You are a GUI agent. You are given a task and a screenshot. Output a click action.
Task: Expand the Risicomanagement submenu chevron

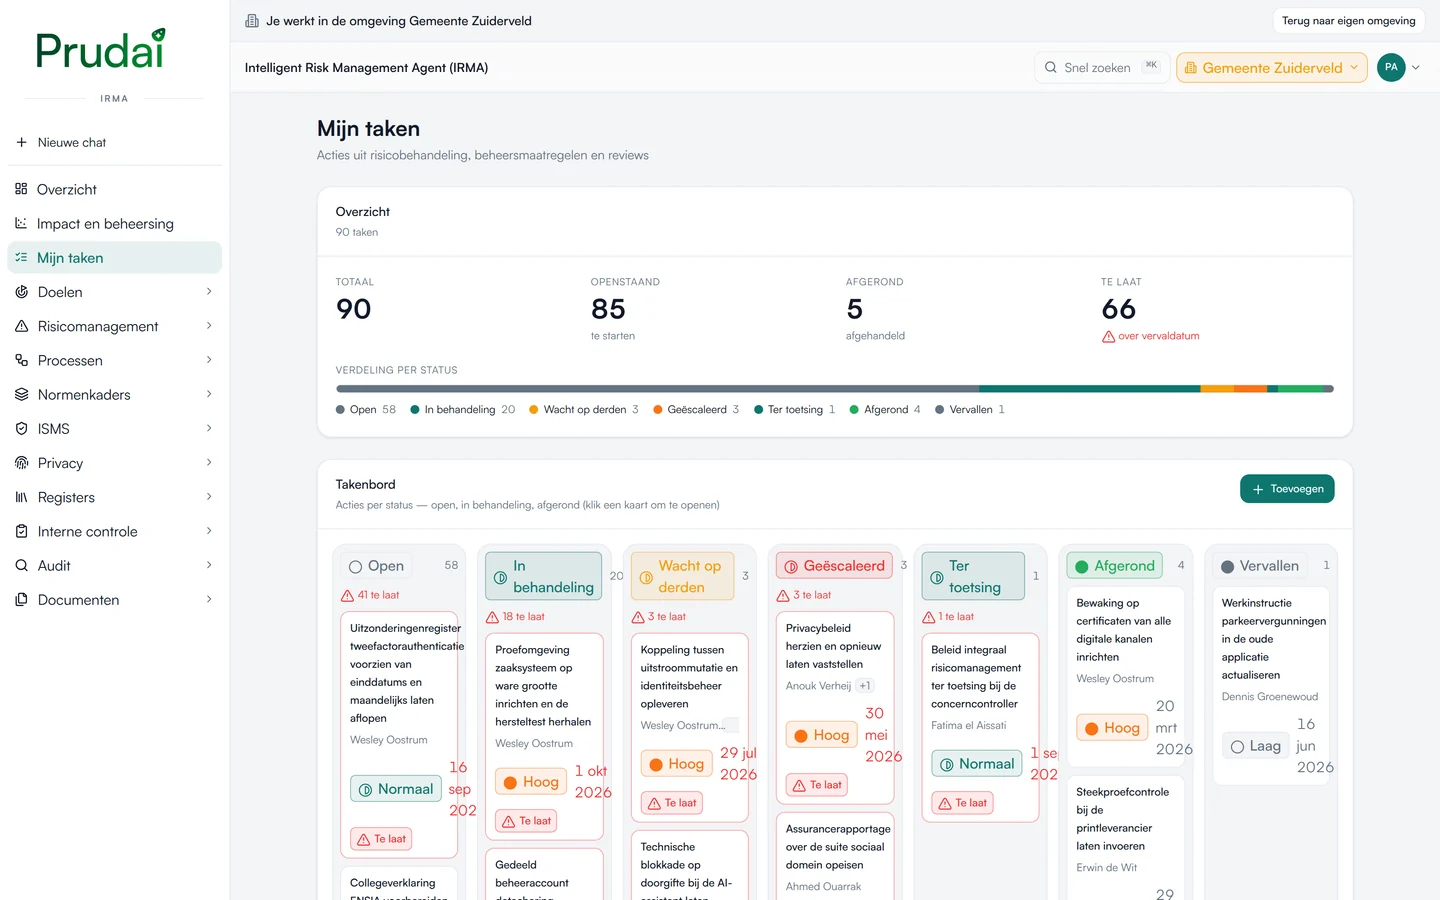(x=209, y=326)
